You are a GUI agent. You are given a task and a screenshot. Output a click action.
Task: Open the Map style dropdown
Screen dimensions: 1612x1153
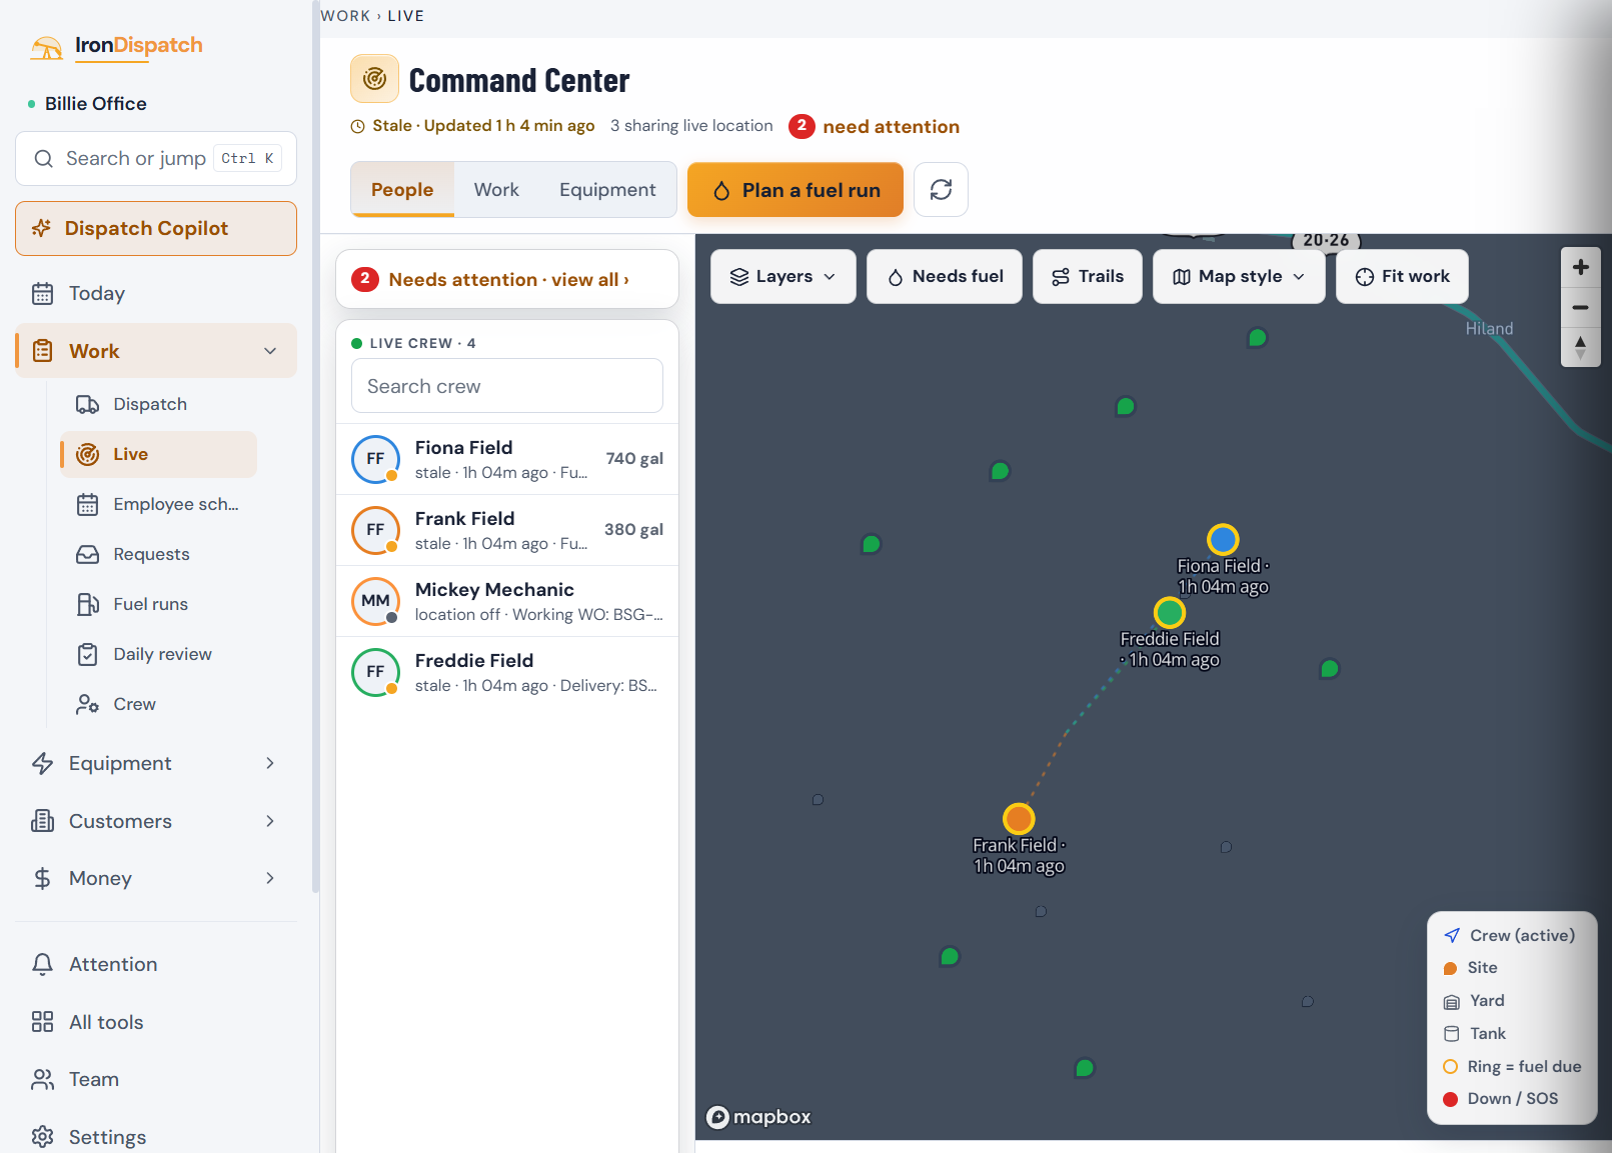pyautogui.click(x=1239, y=276)
